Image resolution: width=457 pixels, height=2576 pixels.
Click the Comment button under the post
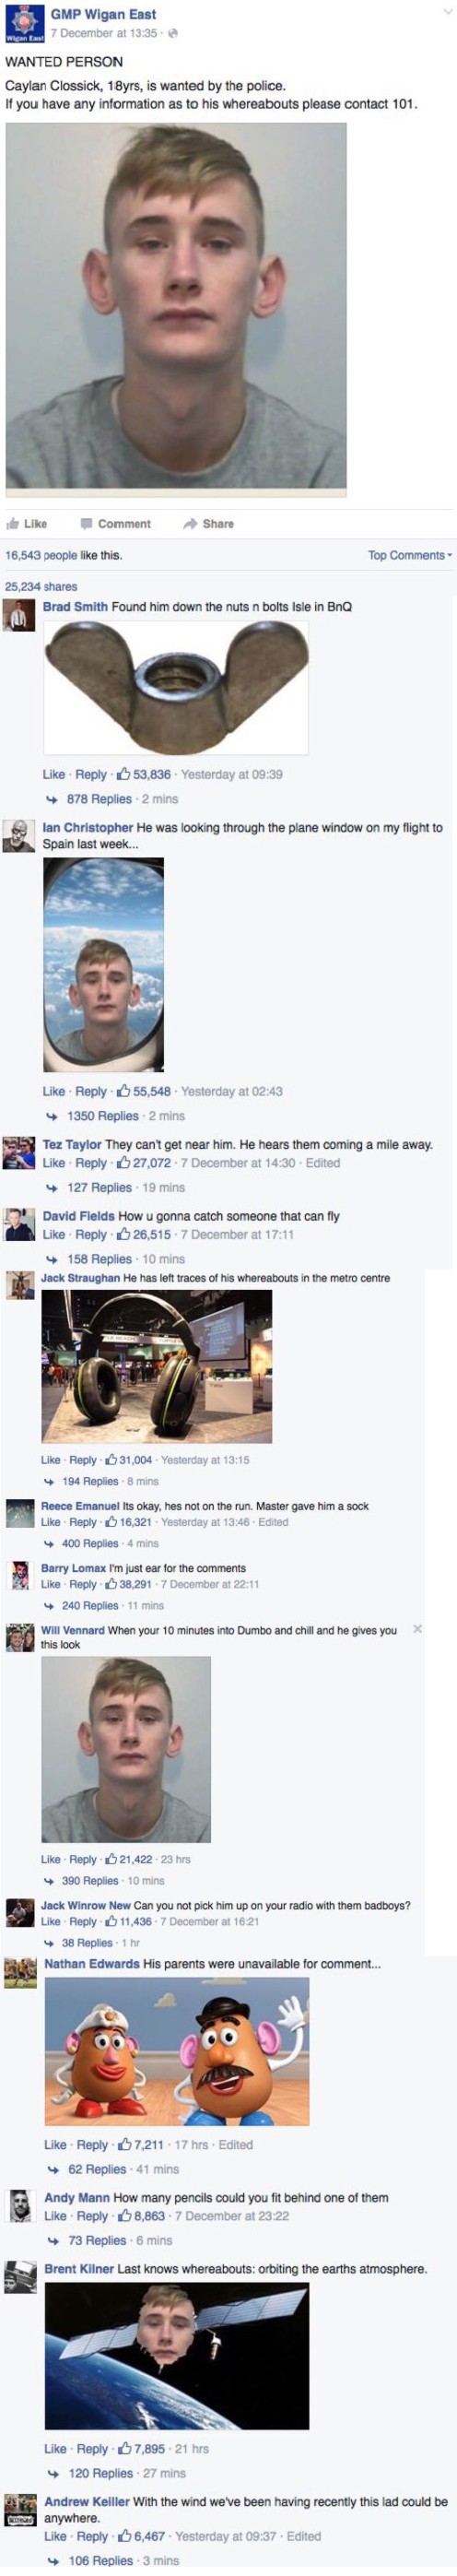tap(115, 523)
